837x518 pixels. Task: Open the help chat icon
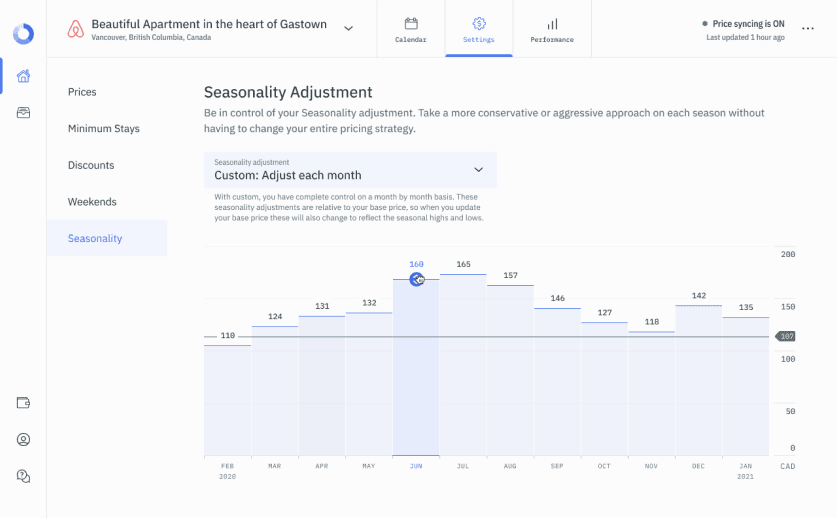[23, 476]
